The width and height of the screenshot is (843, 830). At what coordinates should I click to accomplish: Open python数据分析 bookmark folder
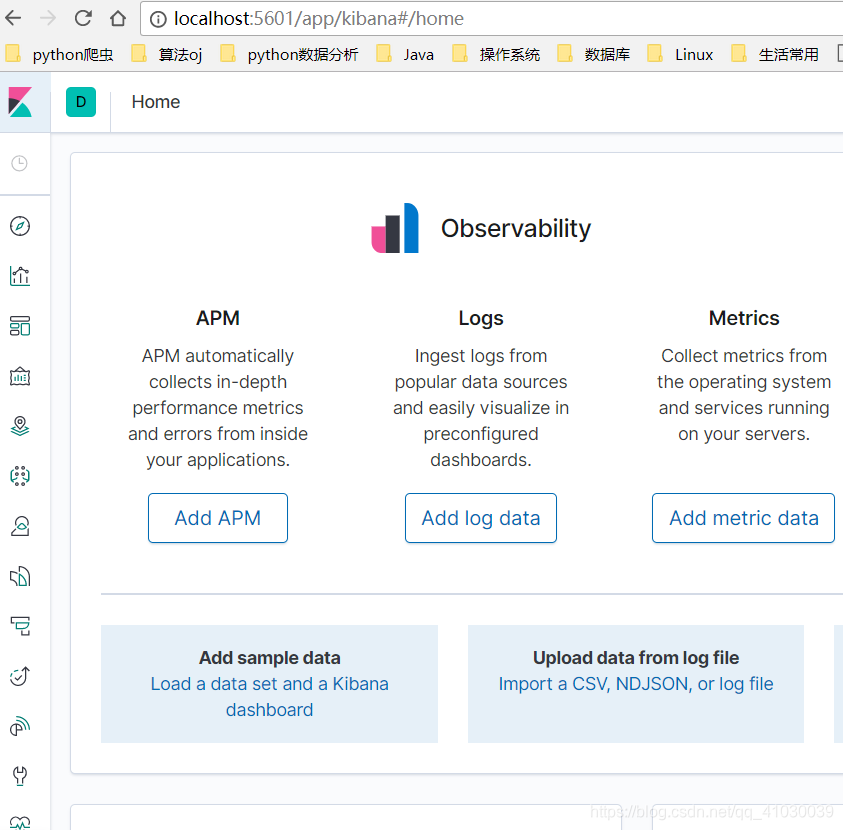click(289, 54)
